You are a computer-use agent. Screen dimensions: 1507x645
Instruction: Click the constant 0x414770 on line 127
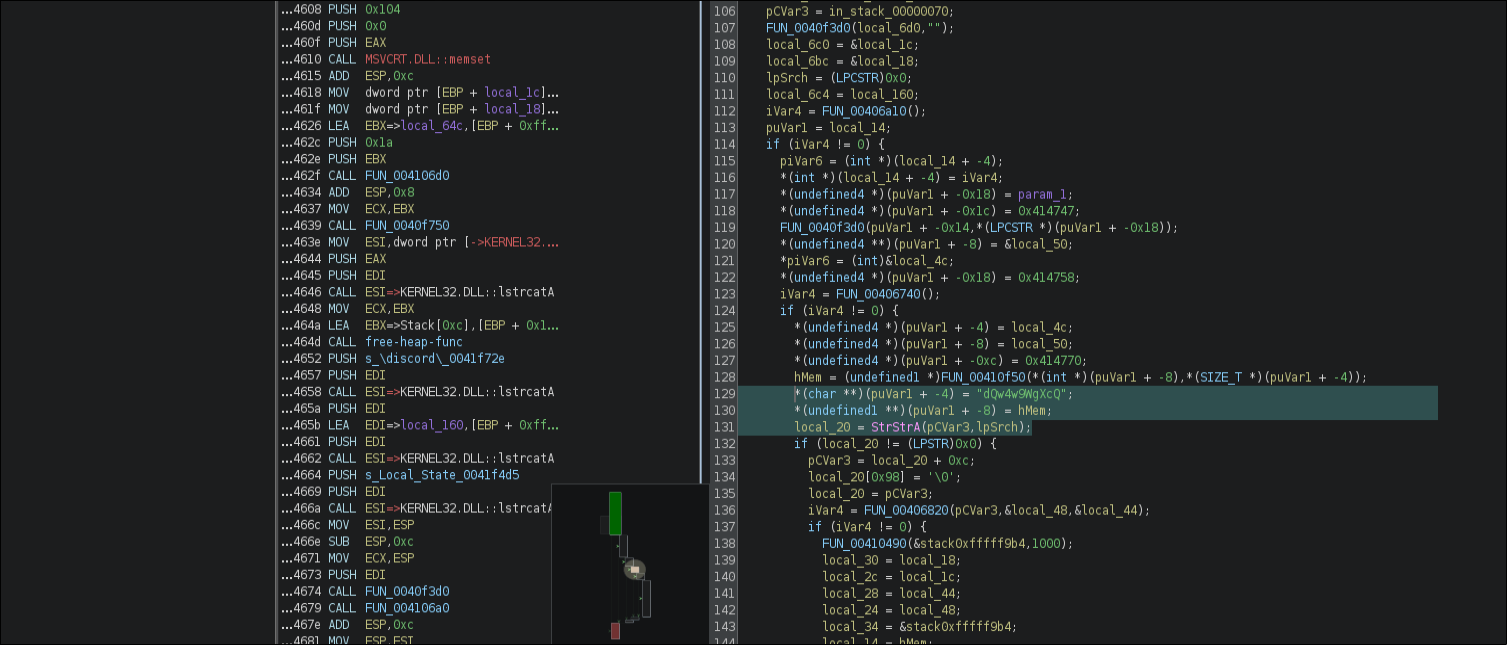point(1053,360)
